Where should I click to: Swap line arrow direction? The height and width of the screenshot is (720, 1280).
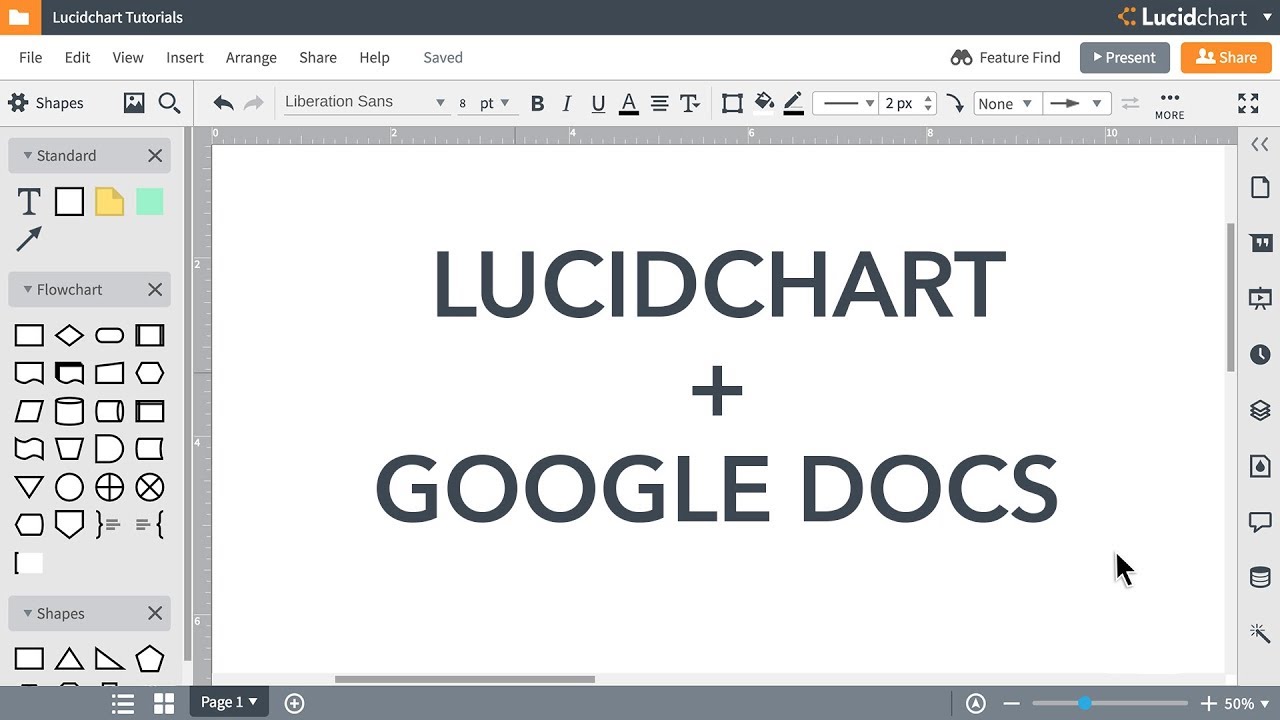[1130, 103]
